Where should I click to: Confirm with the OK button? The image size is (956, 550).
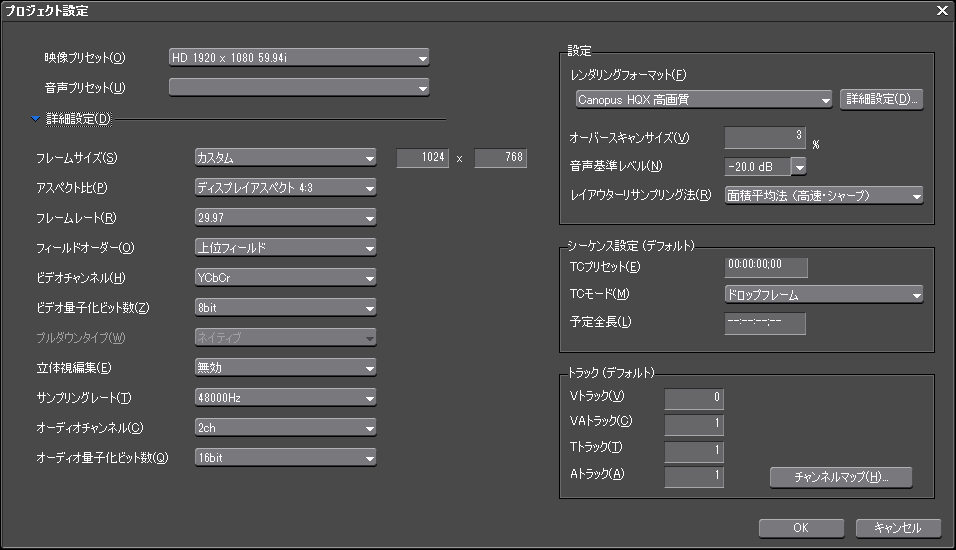[x=801, y=528]
